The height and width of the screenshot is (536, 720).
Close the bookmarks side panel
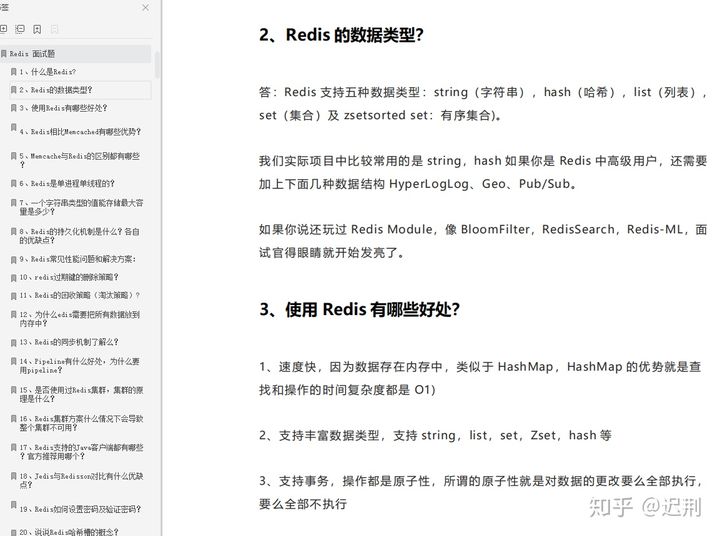coord(146,7)
